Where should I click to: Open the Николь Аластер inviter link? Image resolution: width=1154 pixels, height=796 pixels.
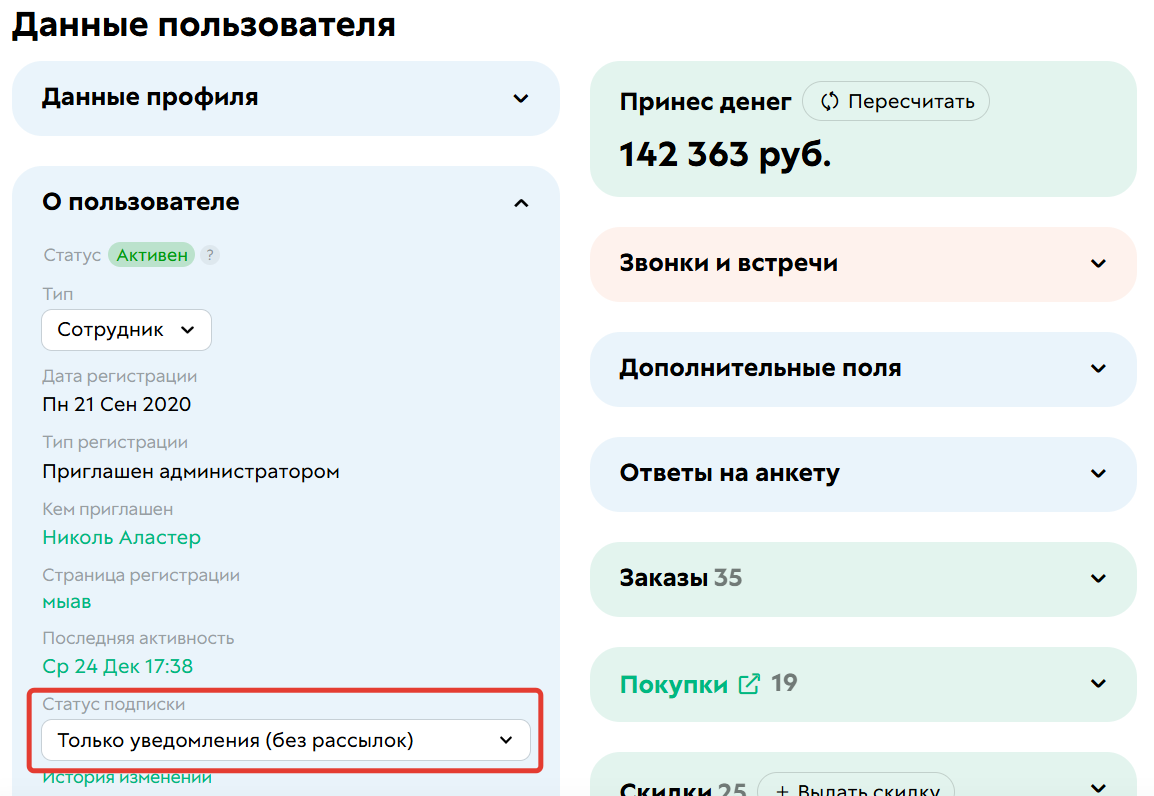[119, 538]
